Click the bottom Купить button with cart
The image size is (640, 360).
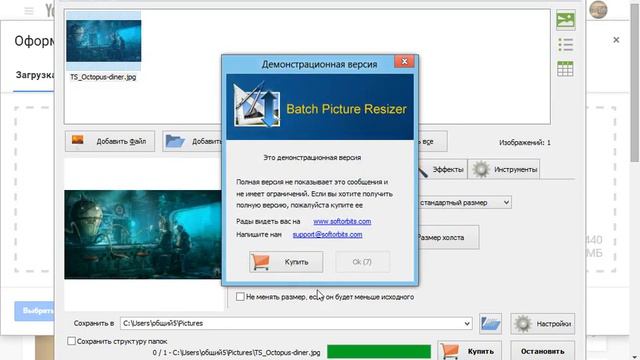click(x=469, y=351)
